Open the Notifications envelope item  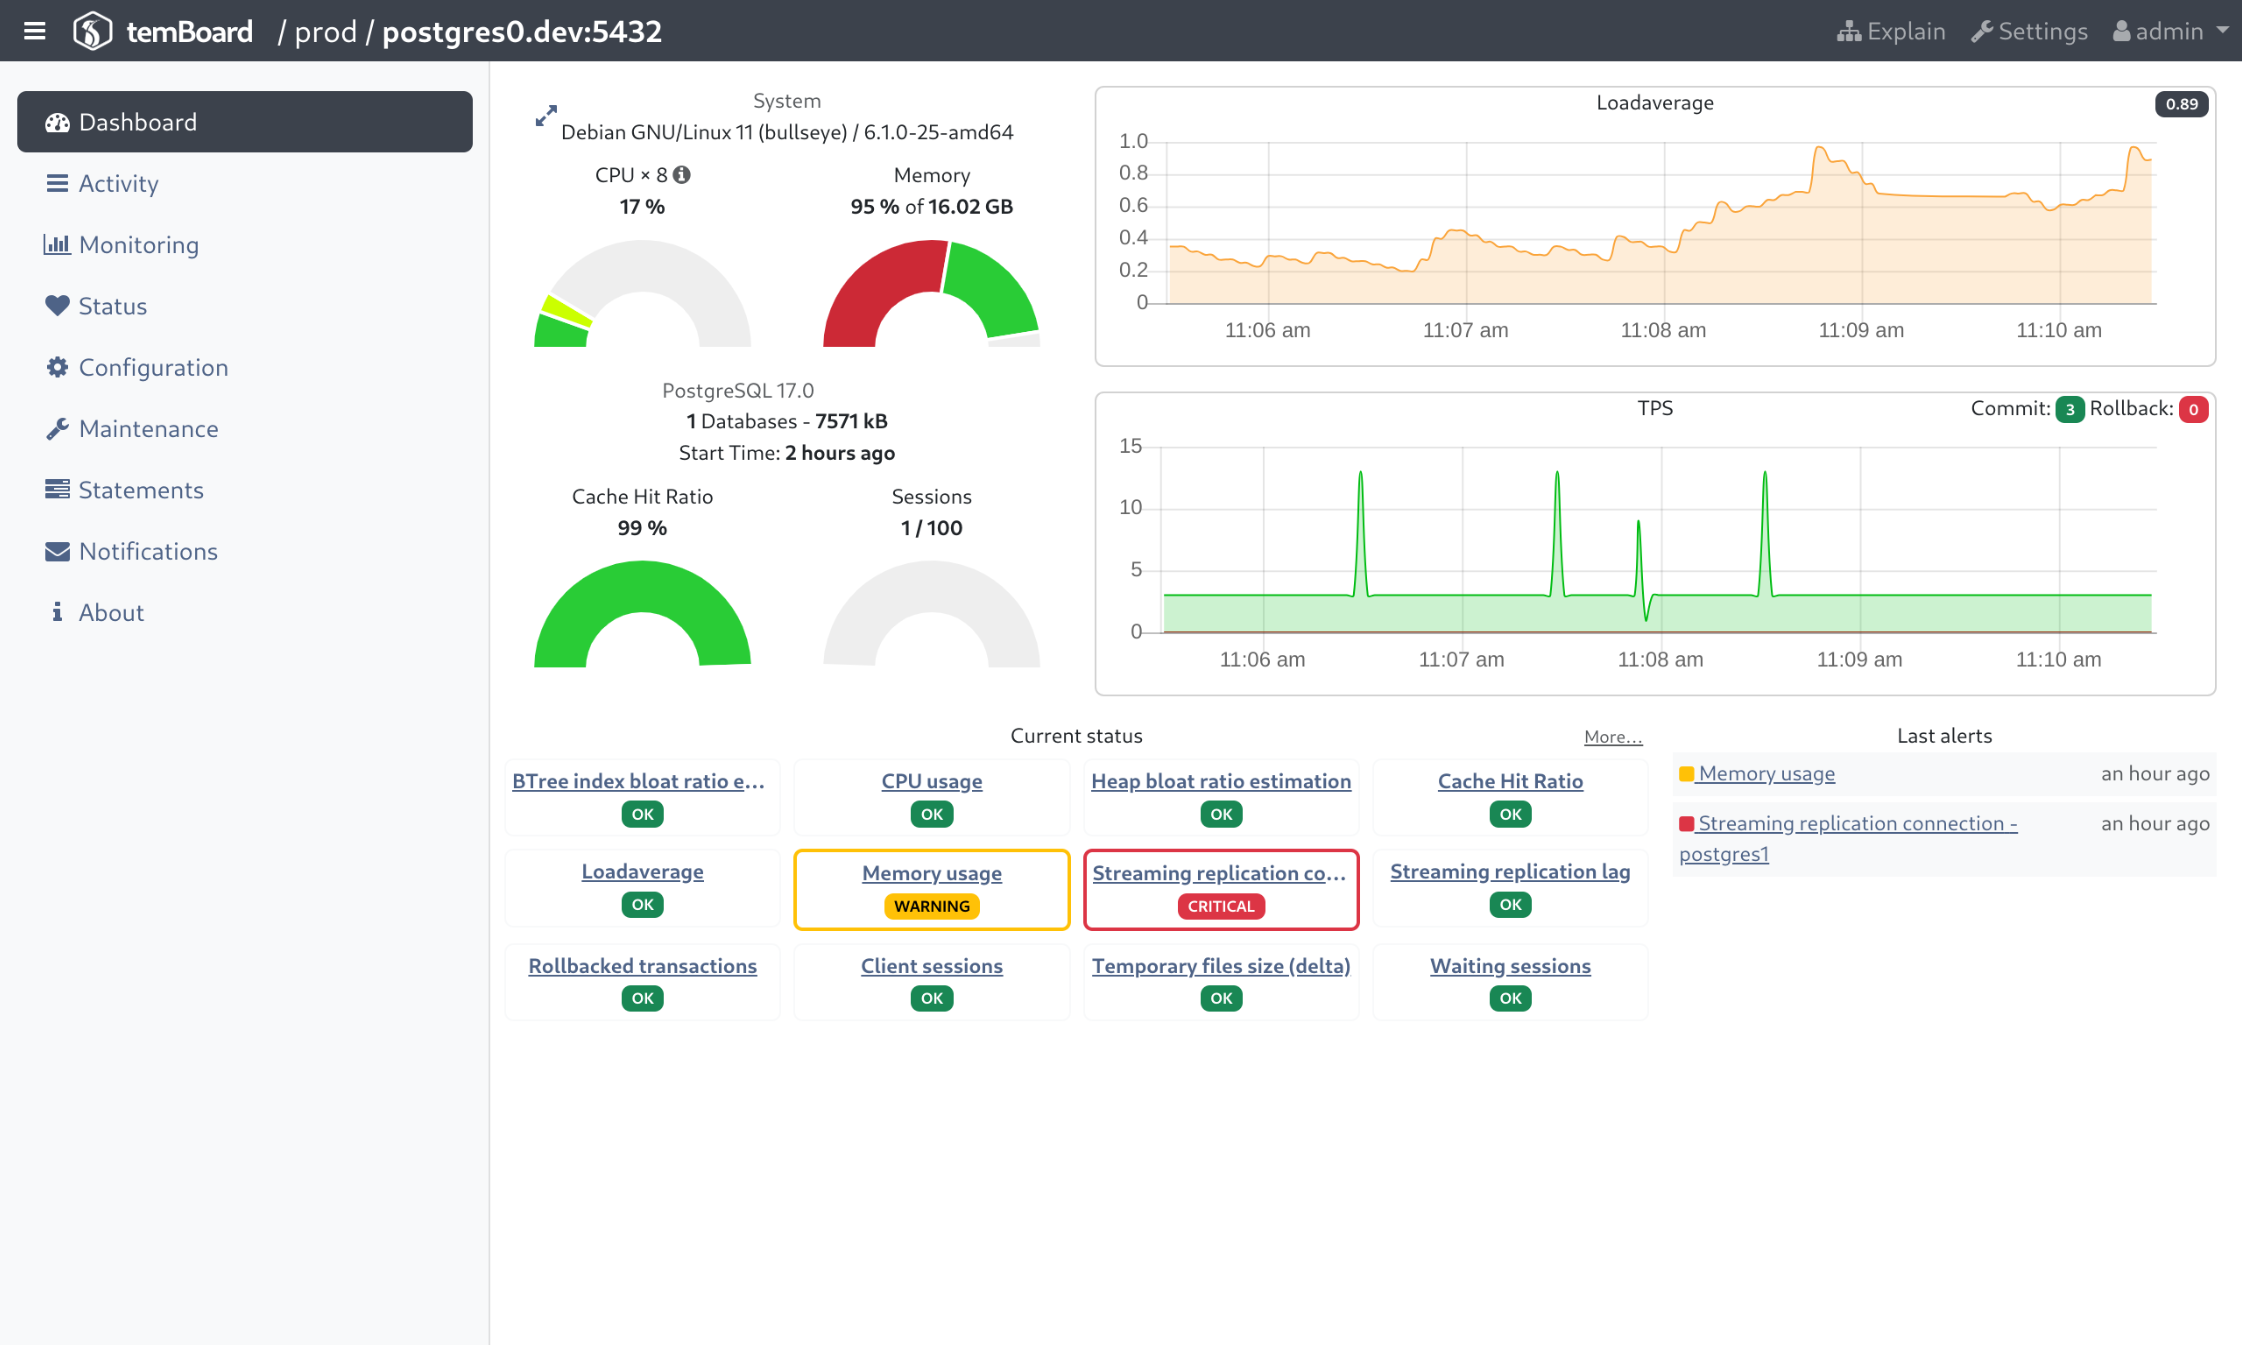(148, 551)
